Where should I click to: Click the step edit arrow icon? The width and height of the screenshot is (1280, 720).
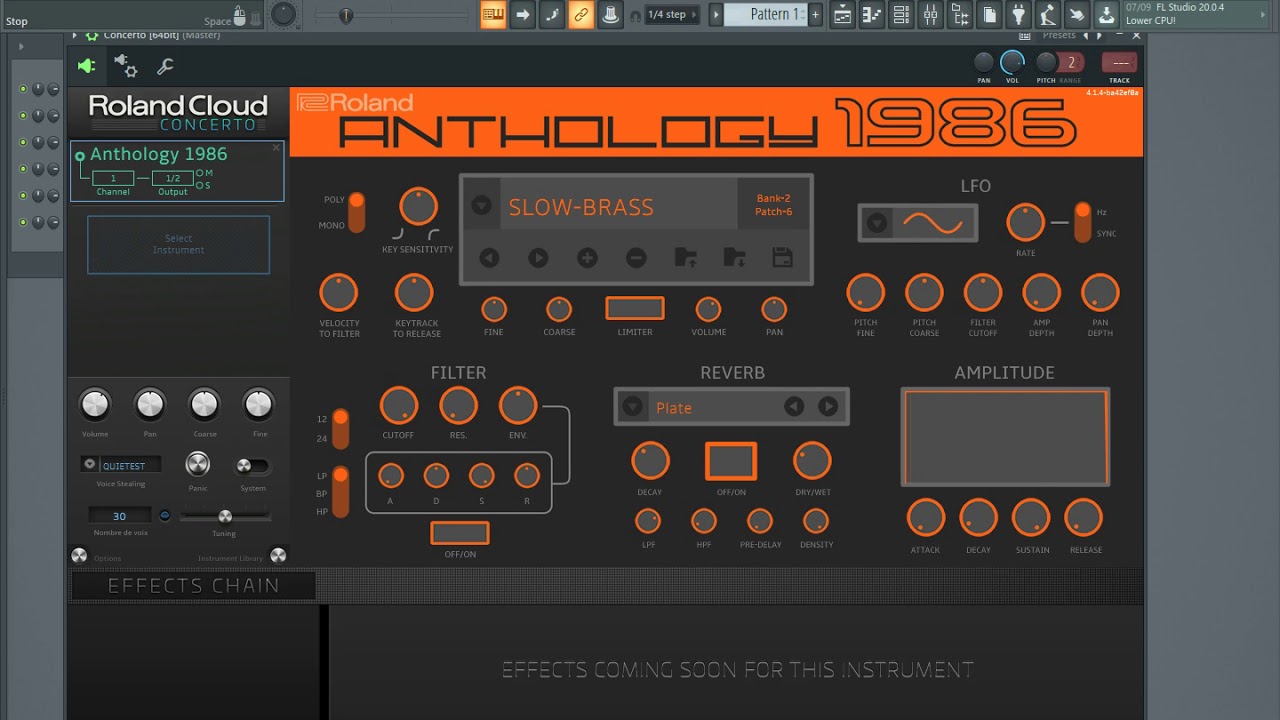pos(522,14)
